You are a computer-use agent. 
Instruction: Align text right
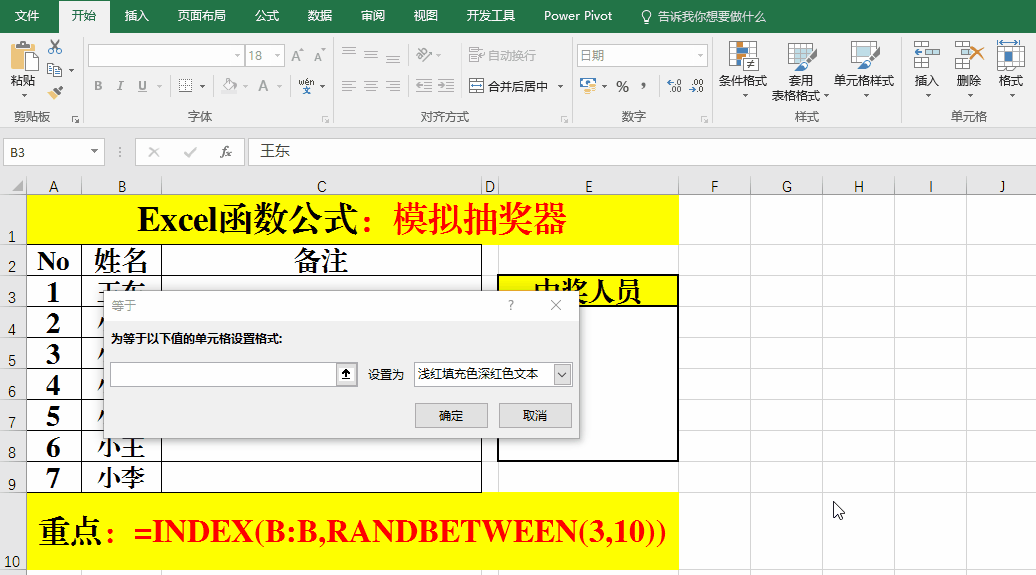pyautogui.click(x=393, y=86)
